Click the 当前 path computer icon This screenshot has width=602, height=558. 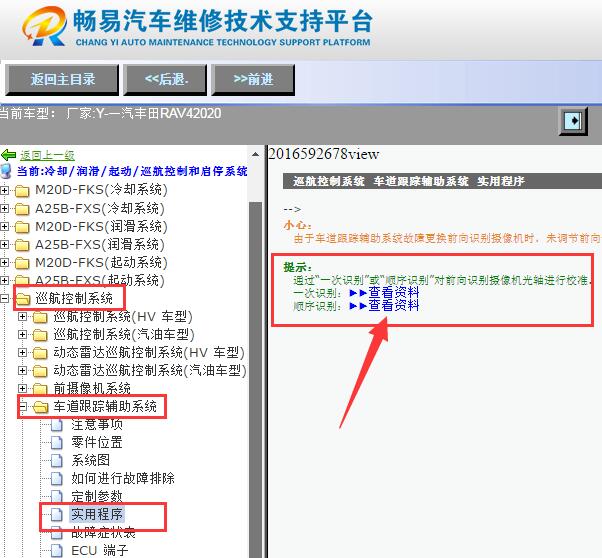coord(6,171)
